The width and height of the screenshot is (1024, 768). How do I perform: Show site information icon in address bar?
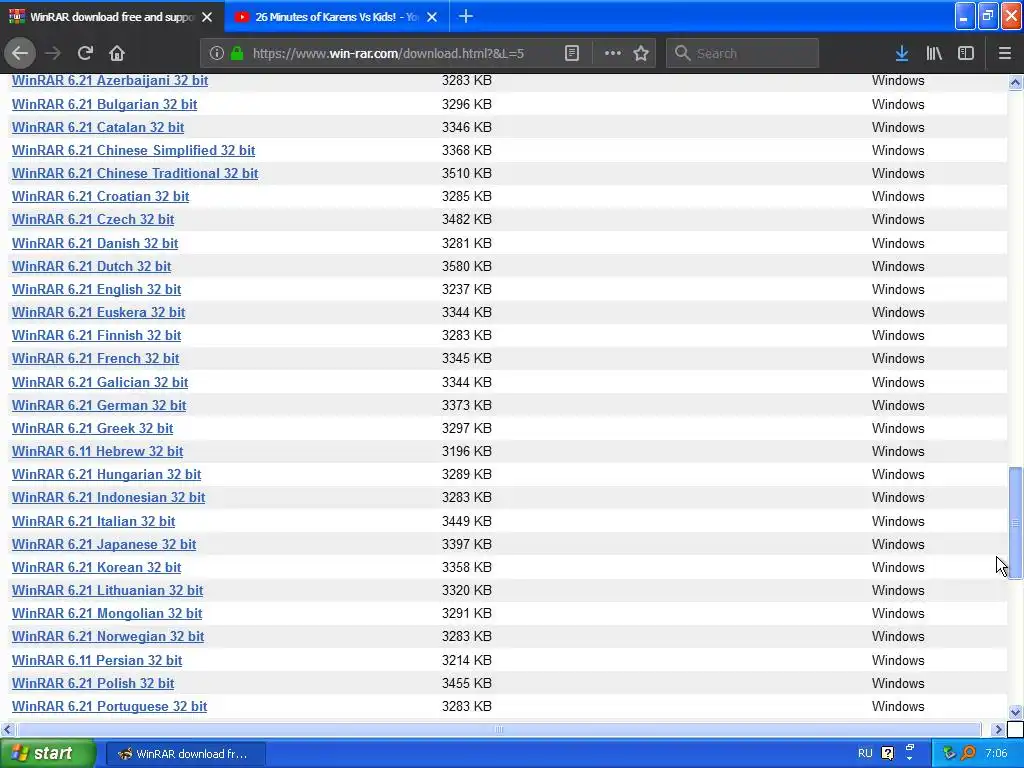(217, 53)
